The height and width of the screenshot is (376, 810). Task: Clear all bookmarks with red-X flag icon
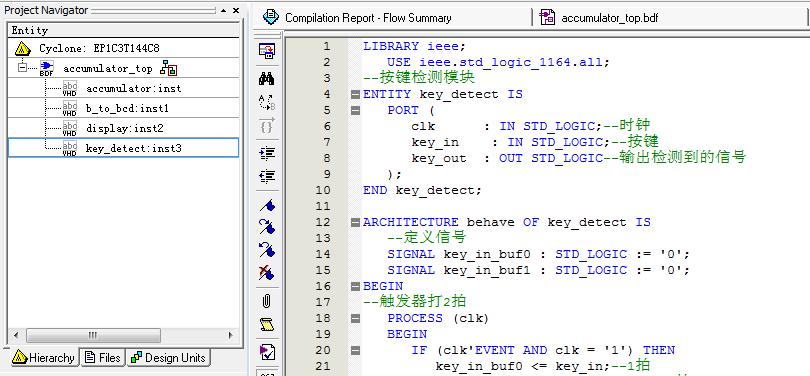click(267, 272)
